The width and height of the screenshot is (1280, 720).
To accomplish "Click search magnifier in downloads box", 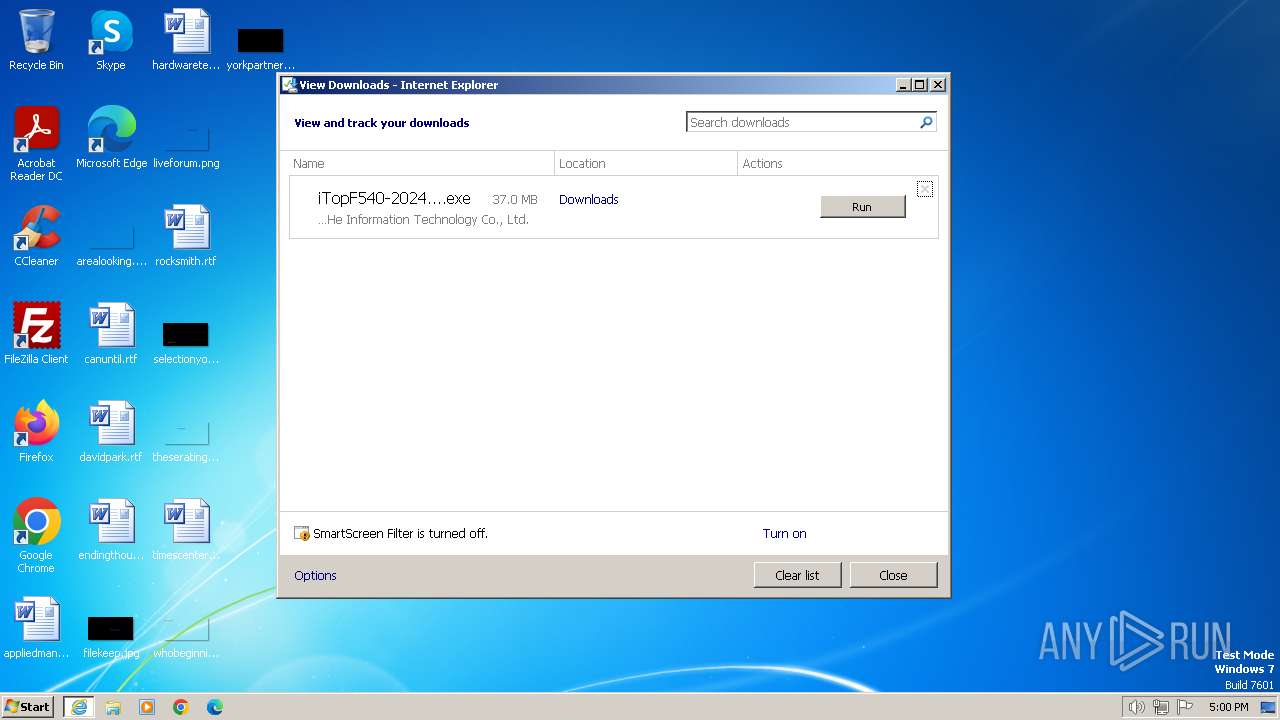I will point(926,122).
